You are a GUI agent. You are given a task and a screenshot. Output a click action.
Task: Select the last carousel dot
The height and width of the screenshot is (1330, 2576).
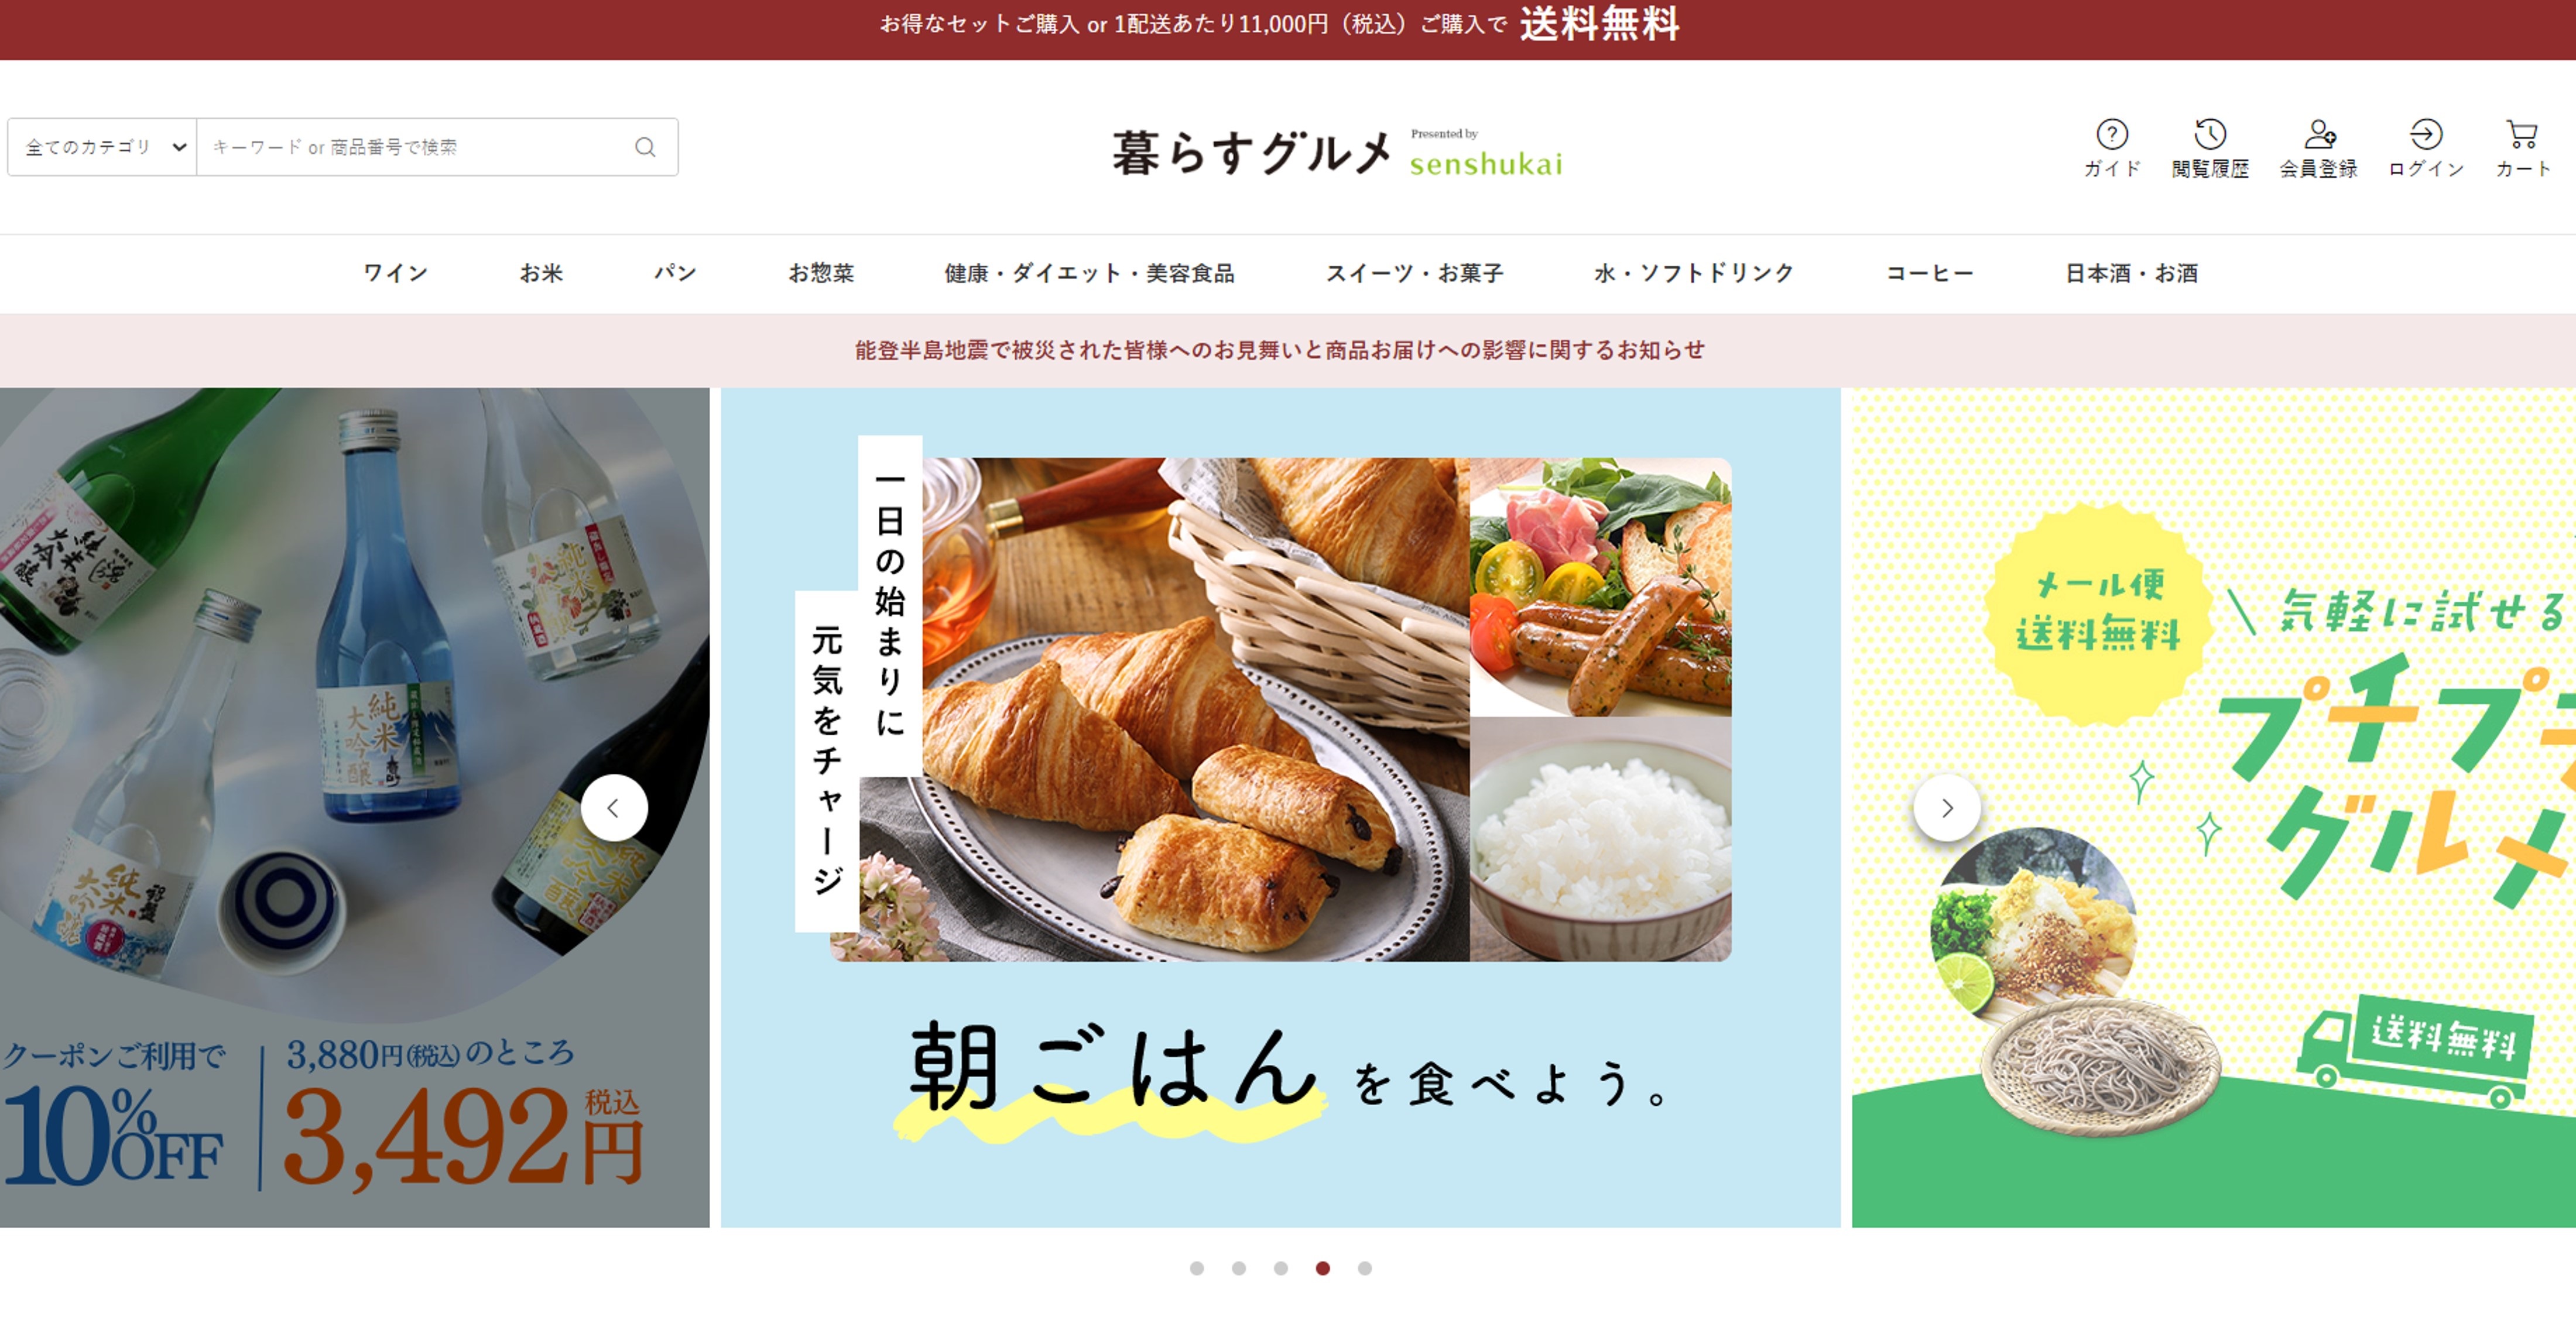click(1364, 1268)
